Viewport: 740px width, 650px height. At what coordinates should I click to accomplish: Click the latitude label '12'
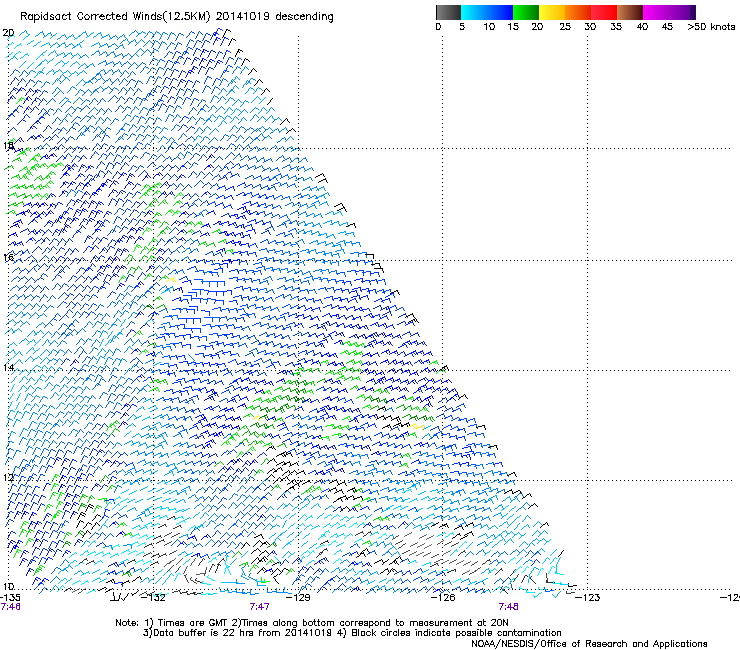coord(8,477)
